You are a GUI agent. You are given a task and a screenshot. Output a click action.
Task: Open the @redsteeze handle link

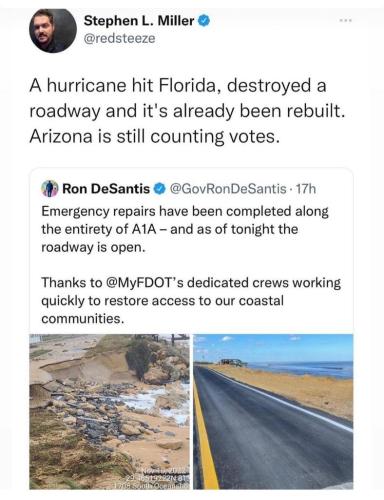click(119, 38)
